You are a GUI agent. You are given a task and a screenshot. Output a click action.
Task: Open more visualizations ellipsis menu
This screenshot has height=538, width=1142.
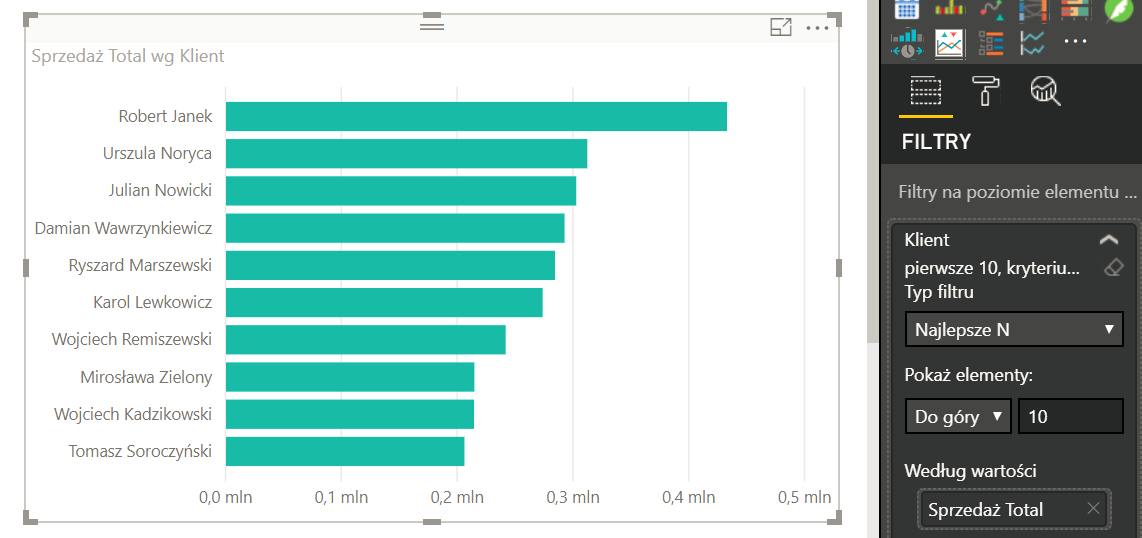(x=1075, y=42)
